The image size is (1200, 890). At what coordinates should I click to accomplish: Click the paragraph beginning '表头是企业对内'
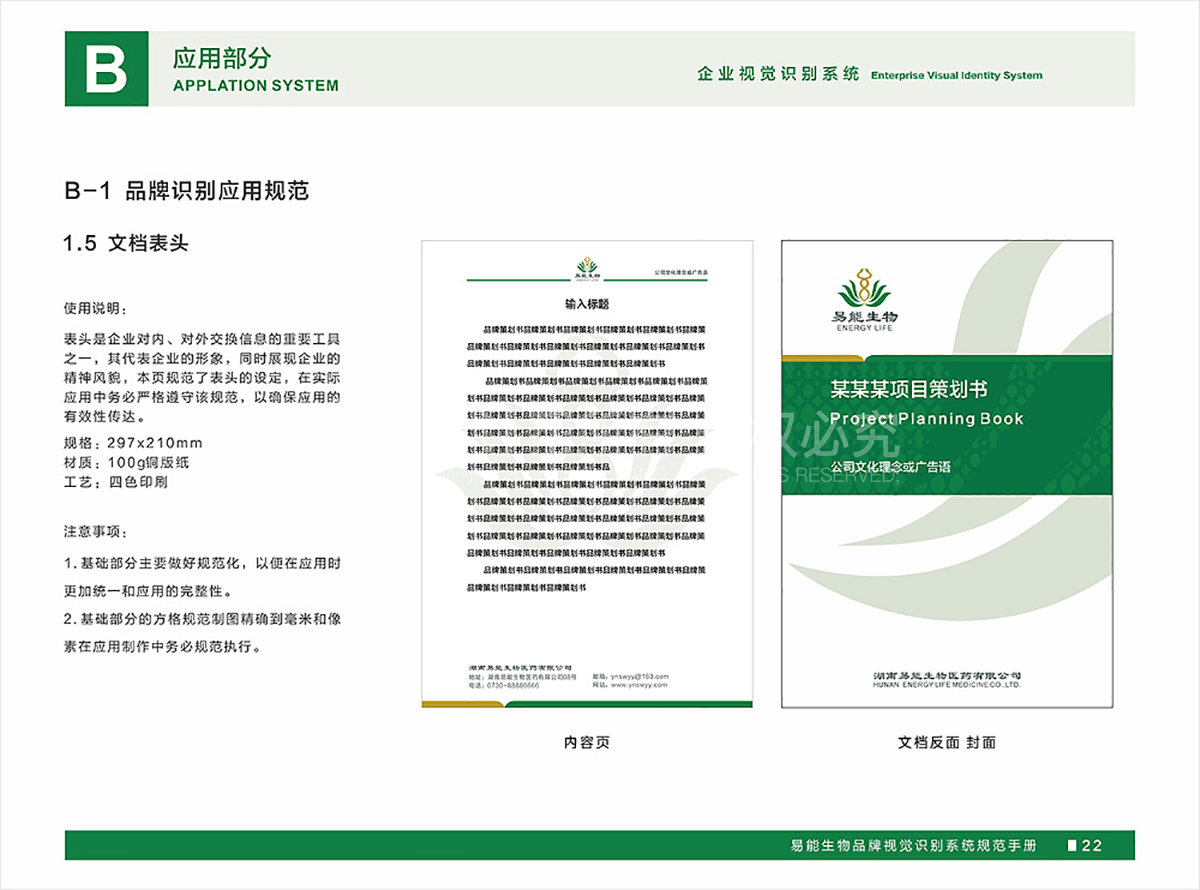click(202, 376)
